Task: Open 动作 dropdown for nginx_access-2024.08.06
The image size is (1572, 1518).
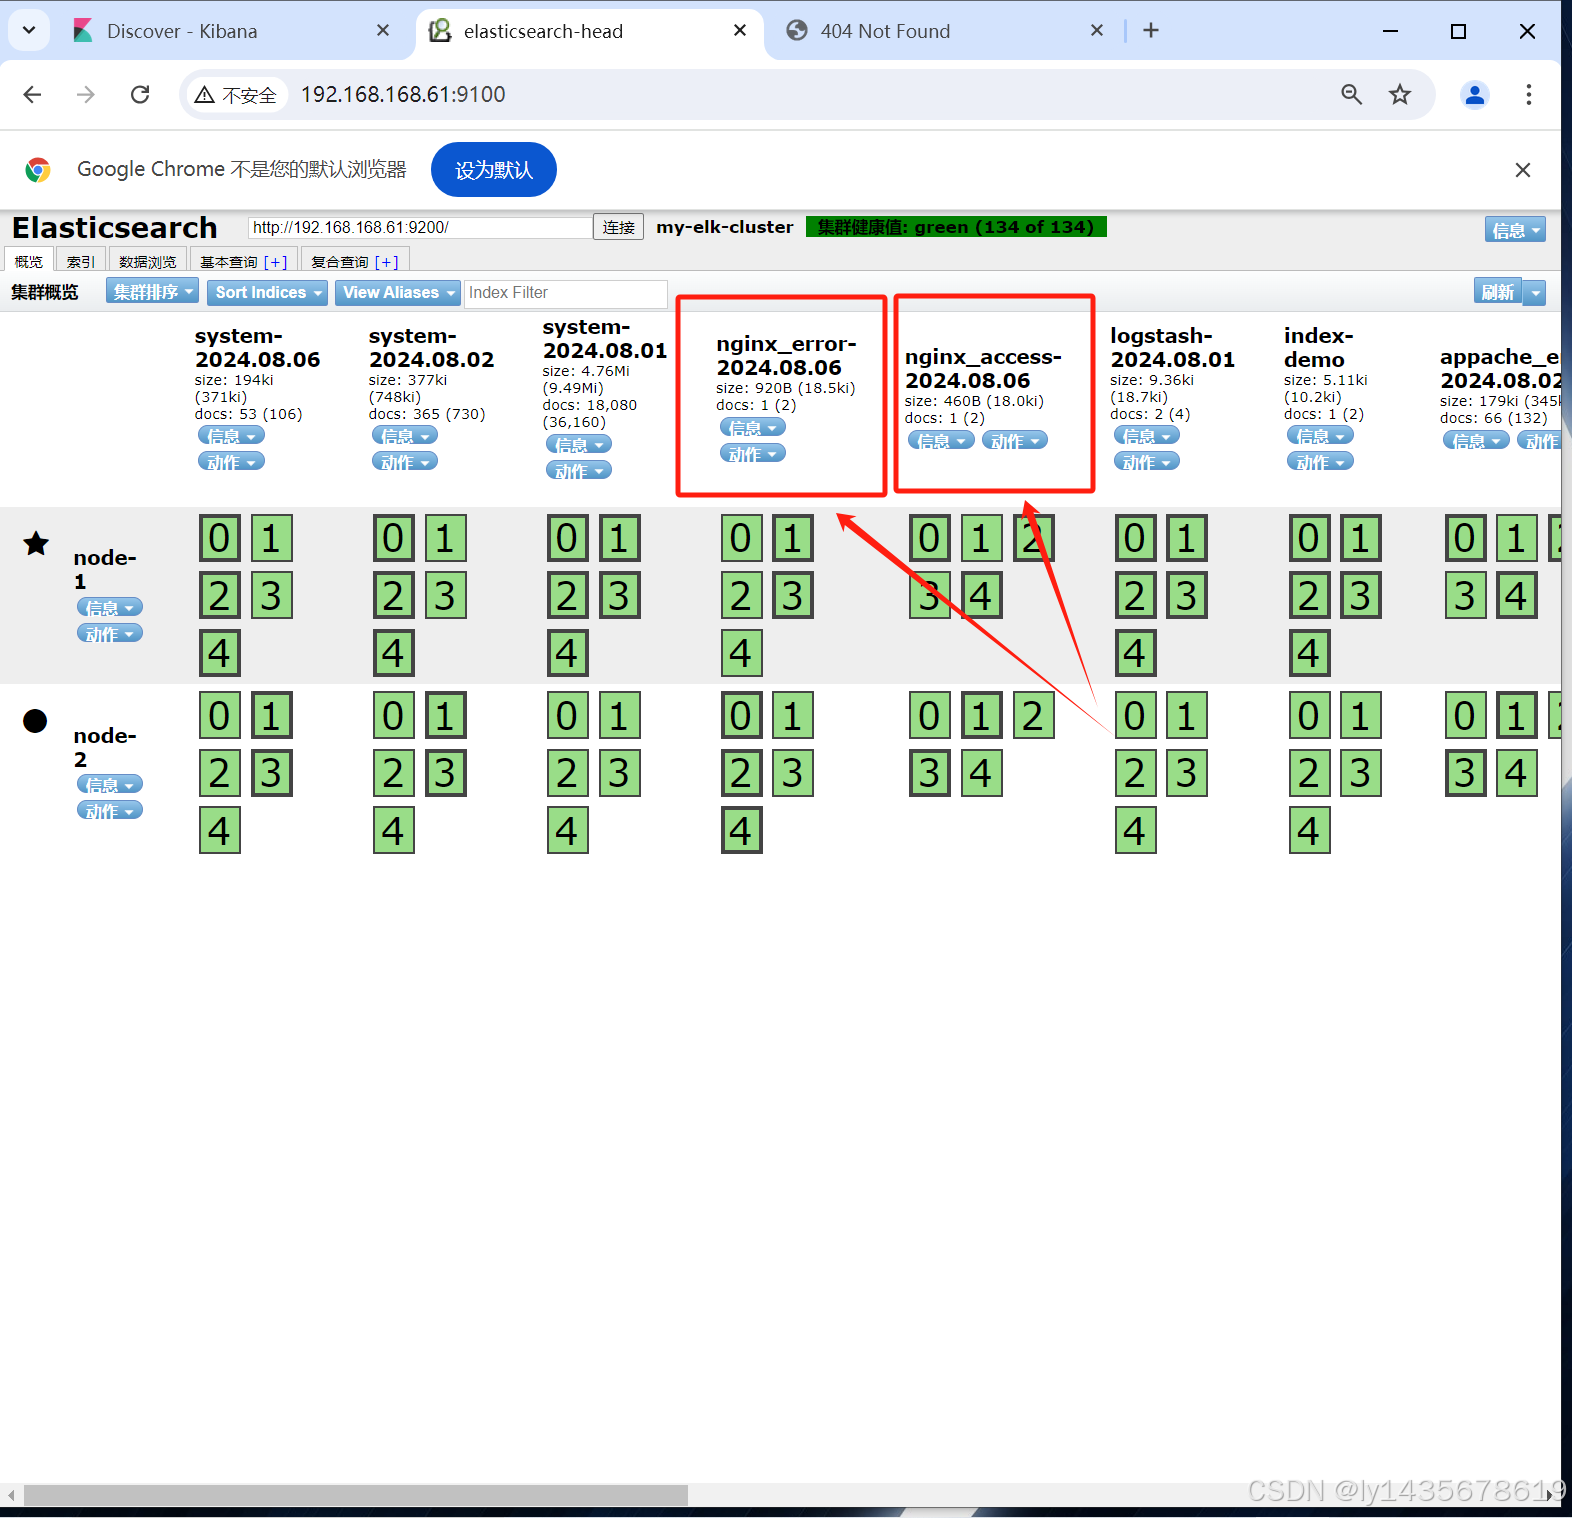Action: (1015, 440)
